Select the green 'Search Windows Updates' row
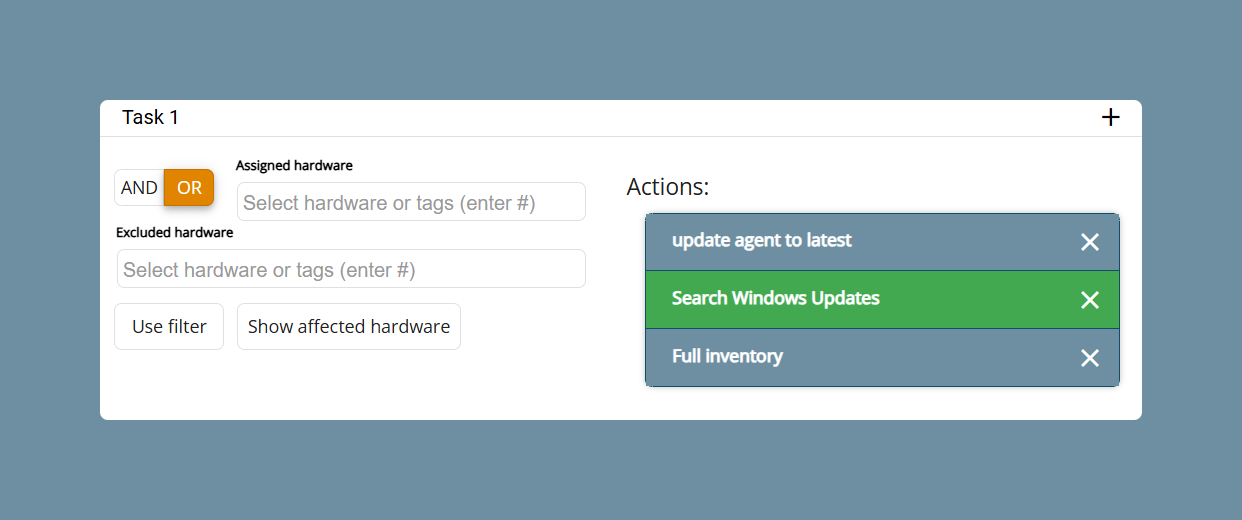This screenshot has height=520, width=1242. [x=882, y=300]
